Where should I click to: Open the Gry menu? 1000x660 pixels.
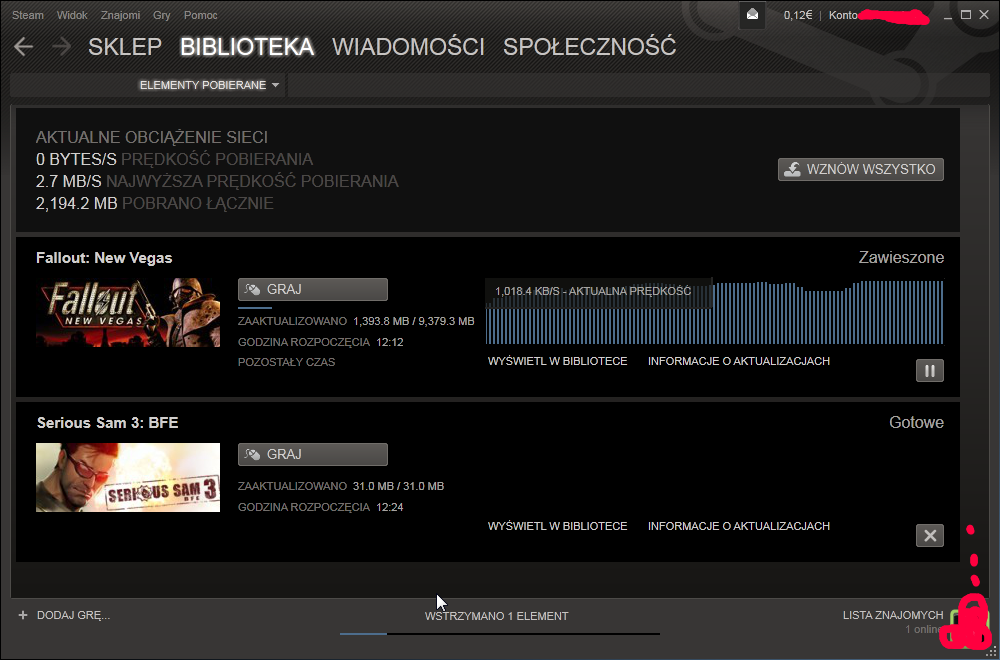tap(162, 15)
